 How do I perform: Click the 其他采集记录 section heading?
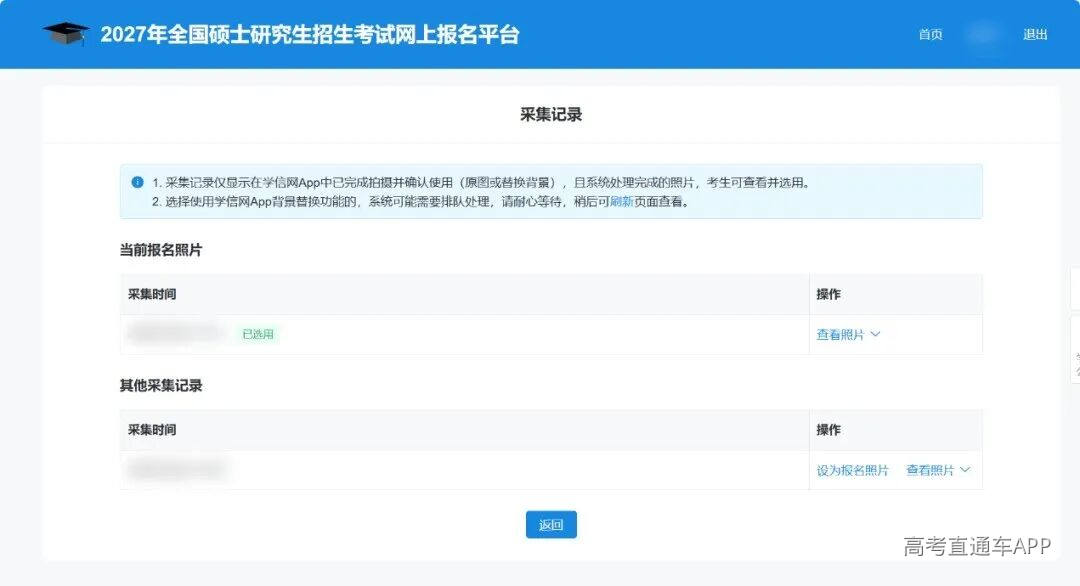click(x=161, y=386)
